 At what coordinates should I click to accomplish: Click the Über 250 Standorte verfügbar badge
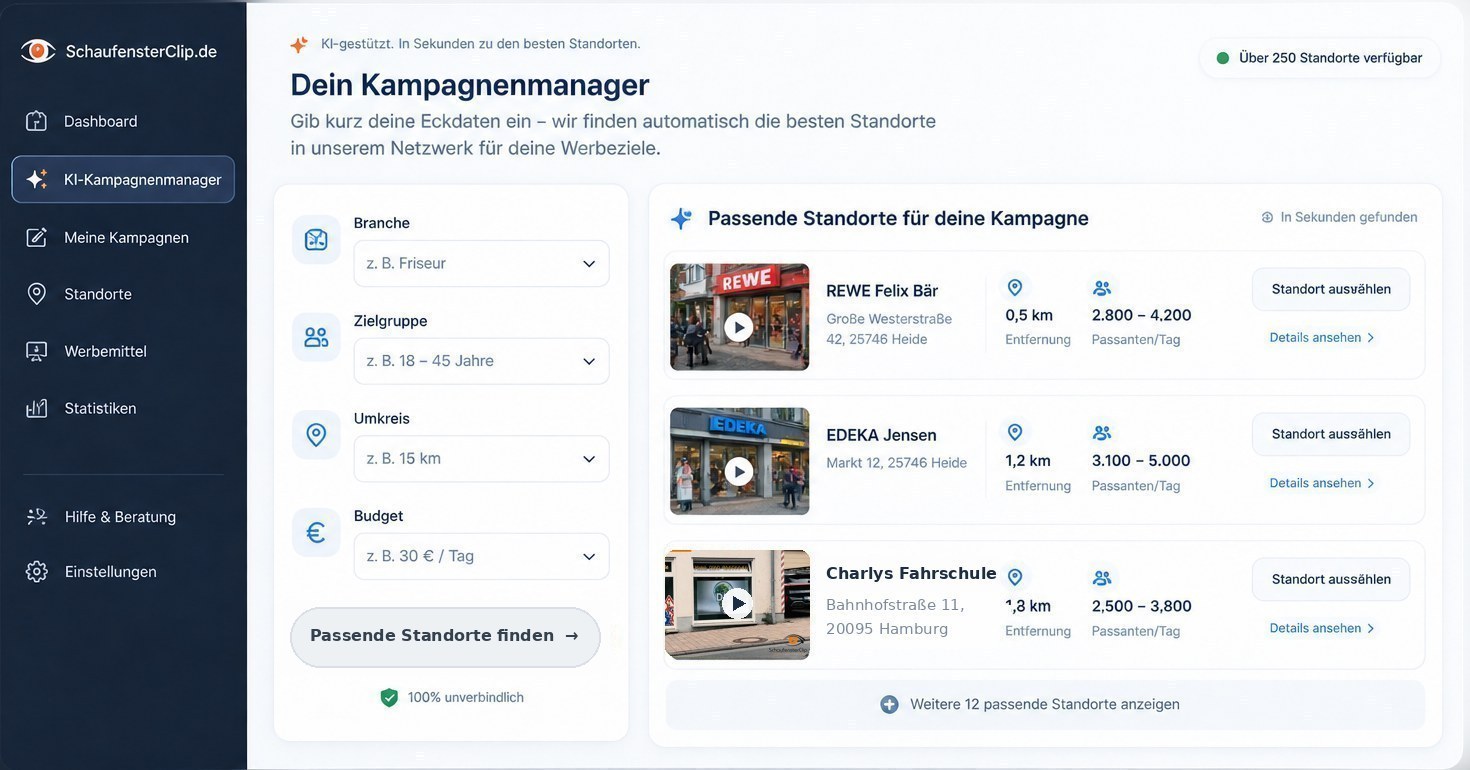coord(1320,58)
